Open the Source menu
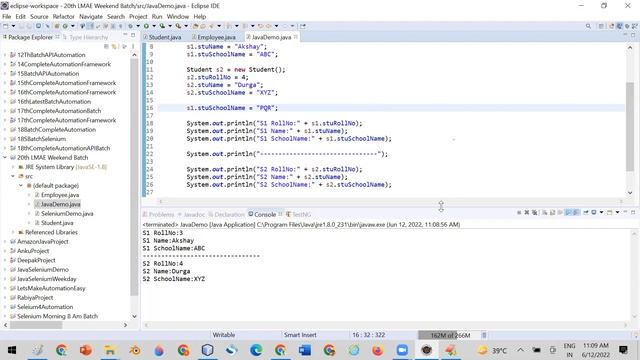 click(x=39, y=16)
